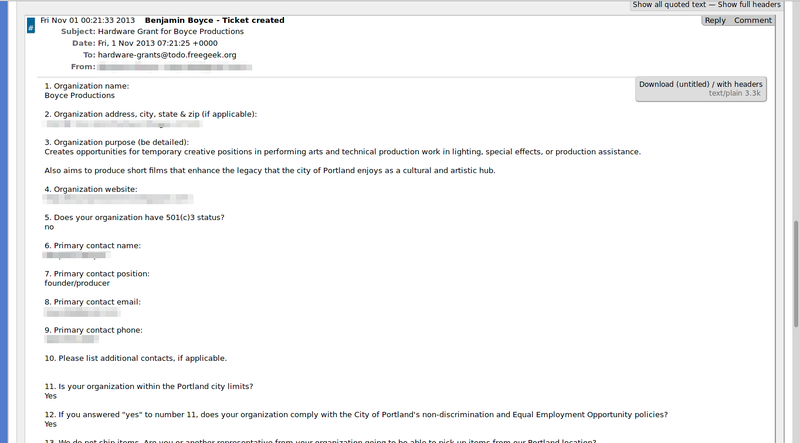Click the hardware-grants@todo.freegeek.org address

[167, 55]
